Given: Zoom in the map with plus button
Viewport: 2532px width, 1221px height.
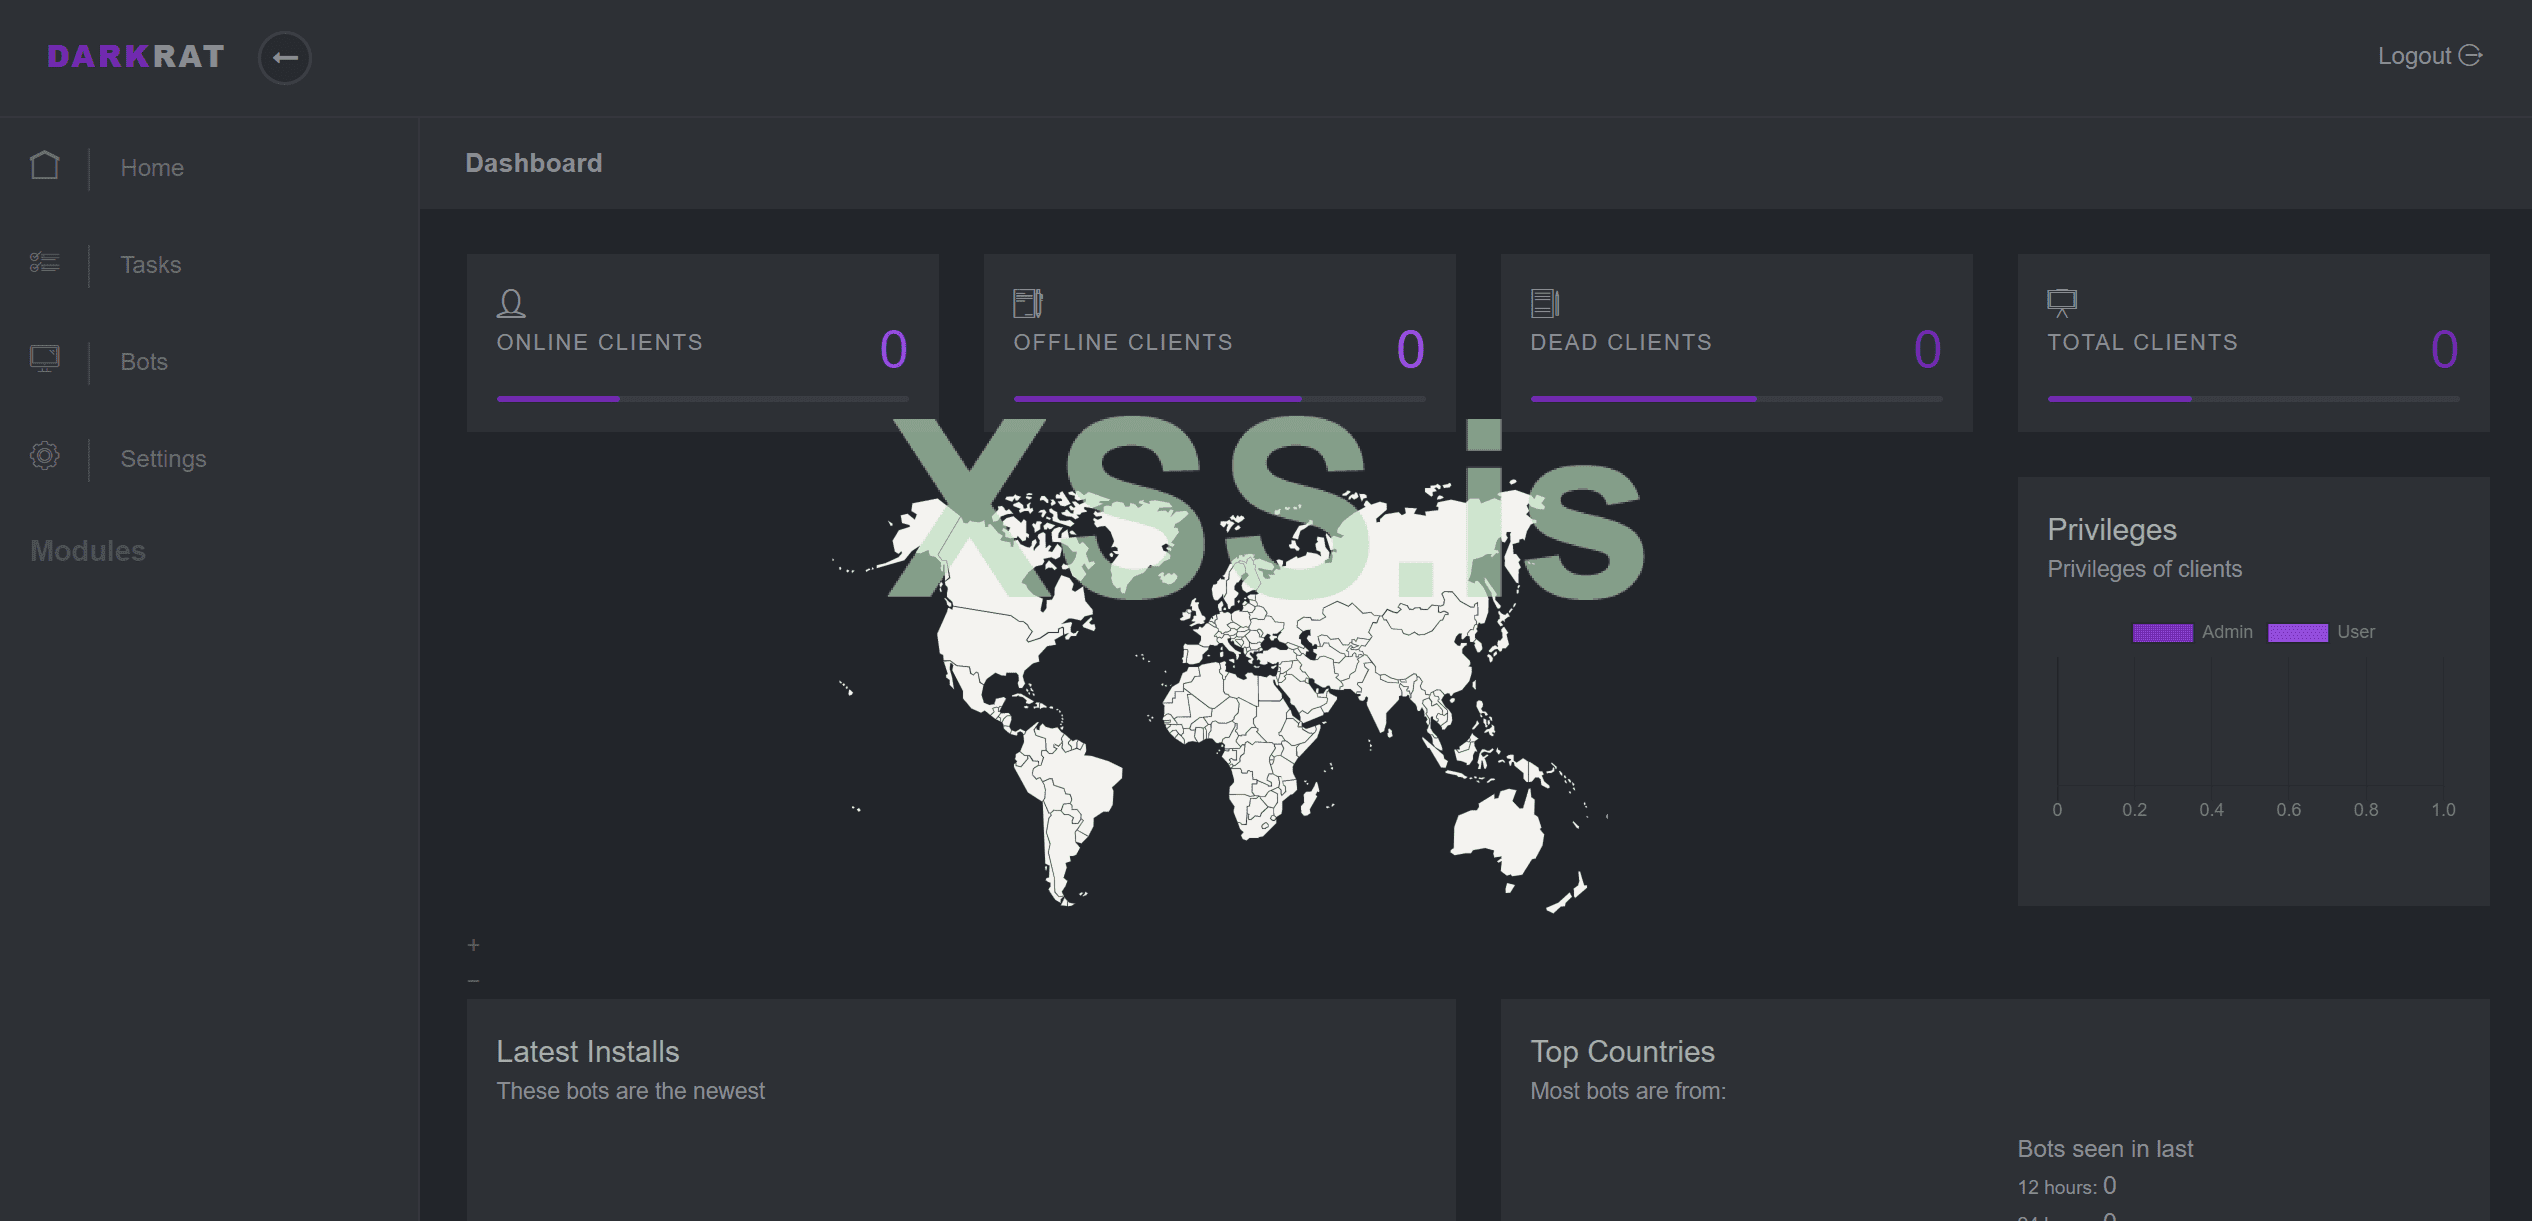Looking at the screenshot, I should point(474,945).
